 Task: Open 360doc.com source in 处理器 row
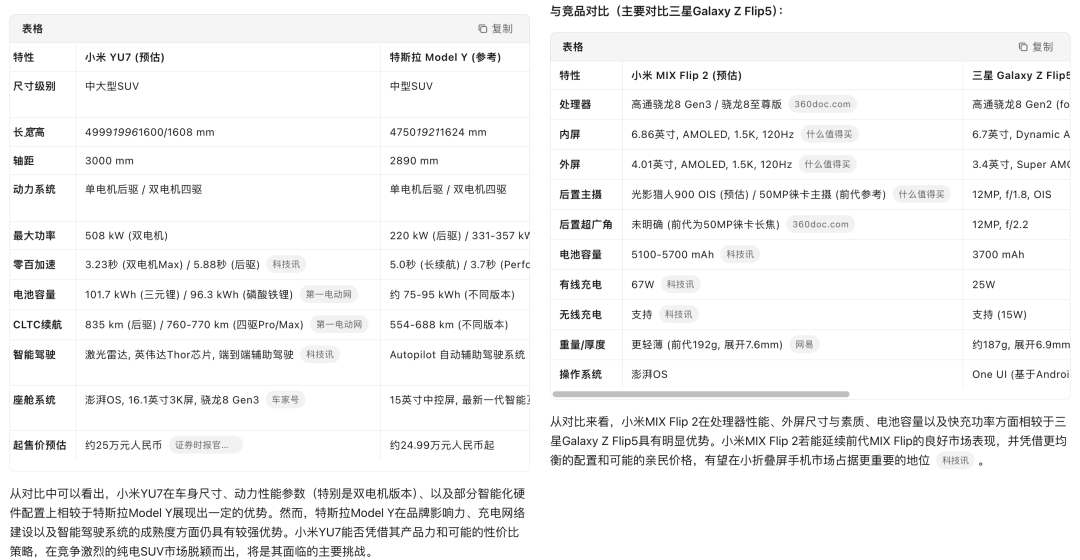coord(822,105)
